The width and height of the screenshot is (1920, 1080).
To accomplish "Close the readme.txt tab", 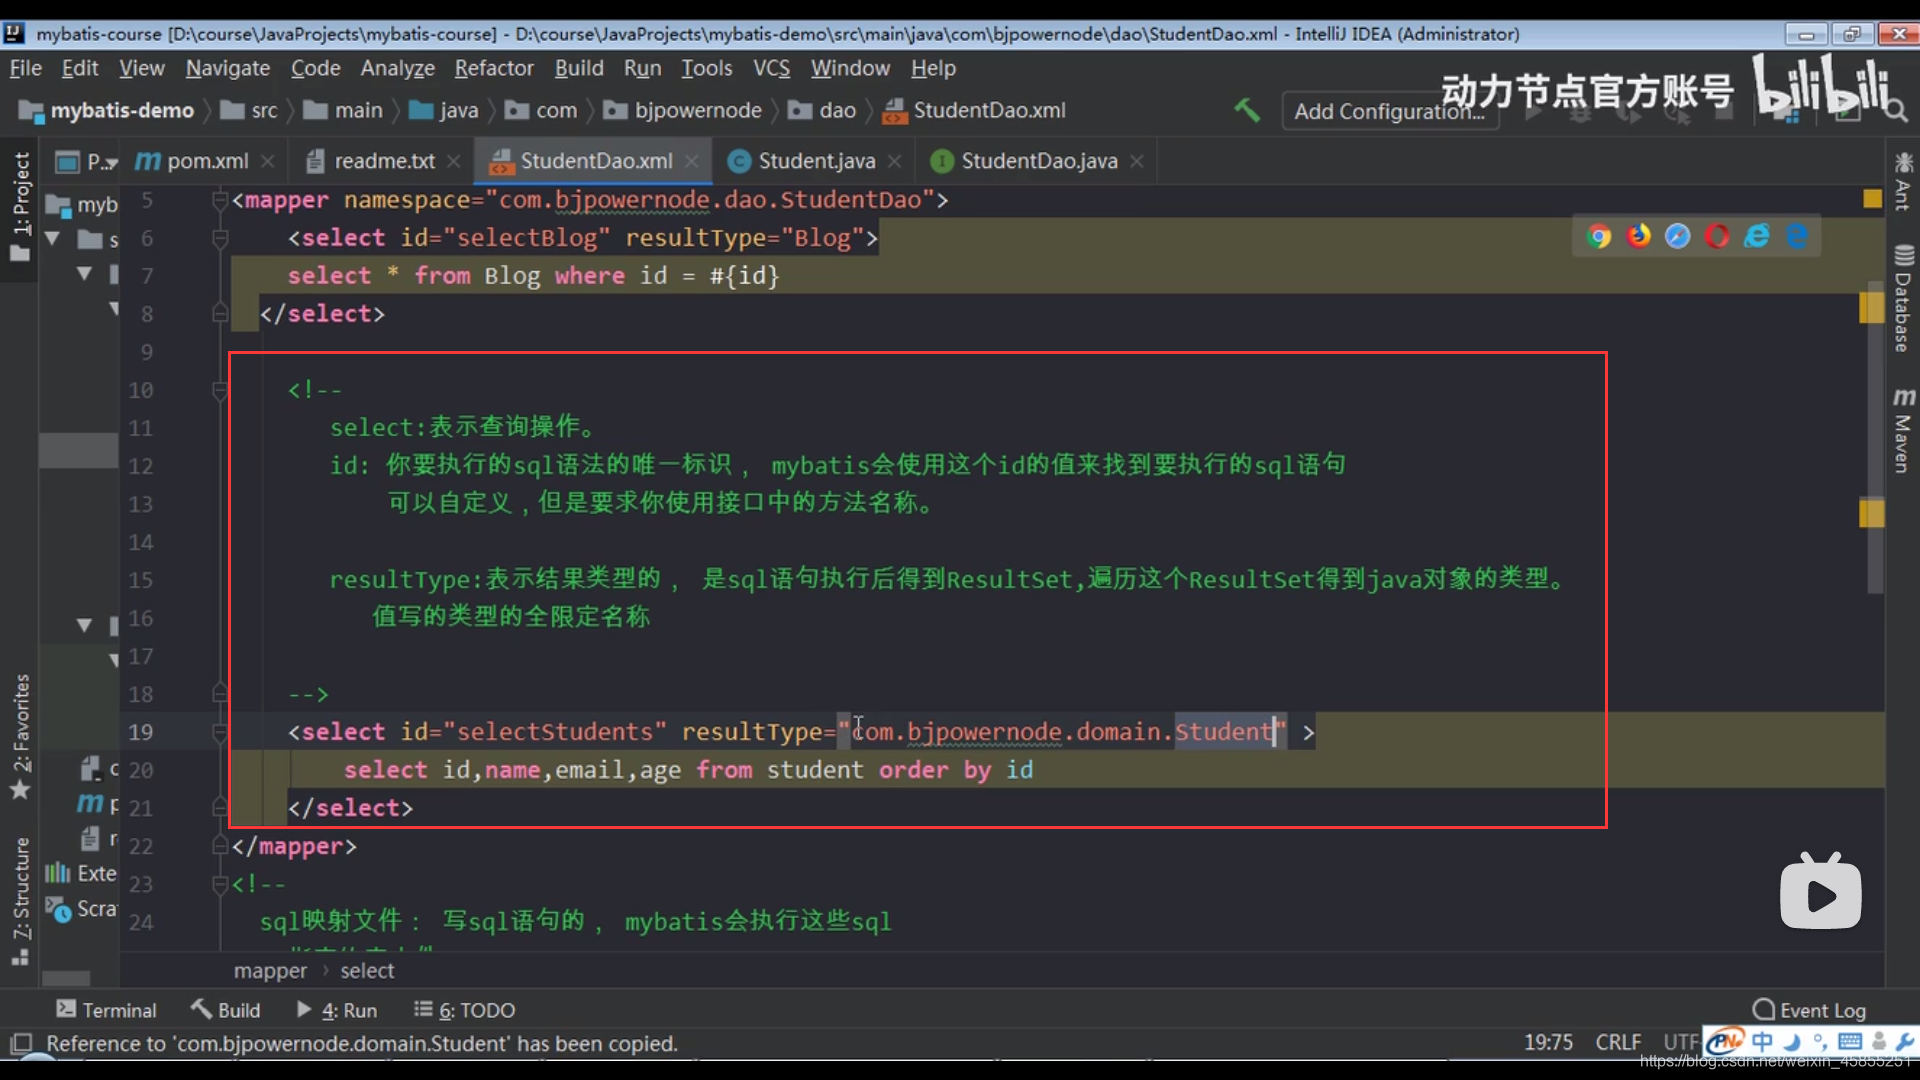I will pos(453,161).
